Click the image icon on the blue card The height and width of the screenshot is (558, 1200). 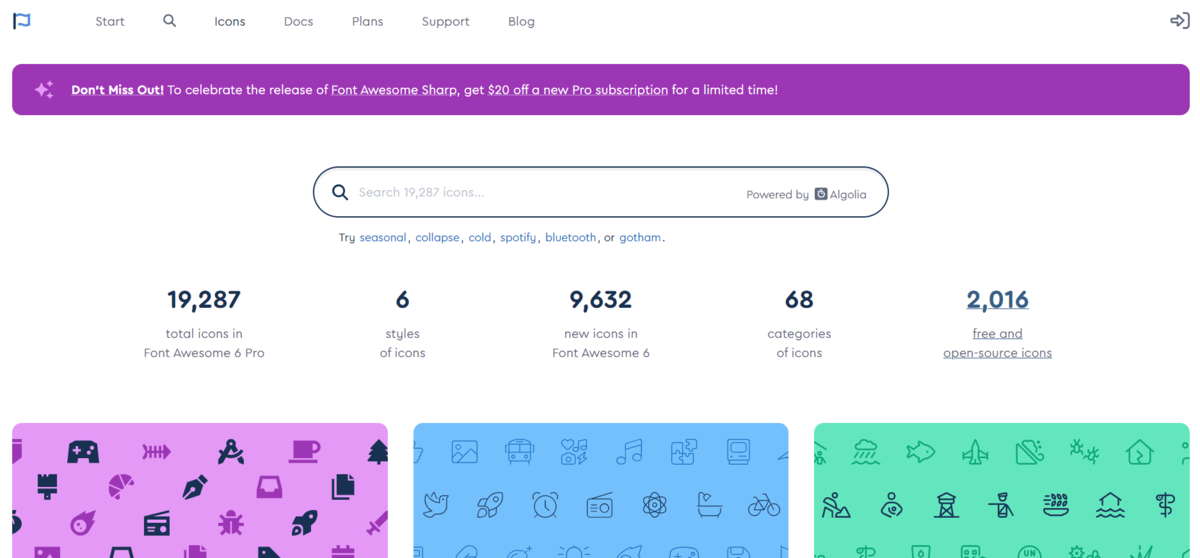[x=464, y=452]
